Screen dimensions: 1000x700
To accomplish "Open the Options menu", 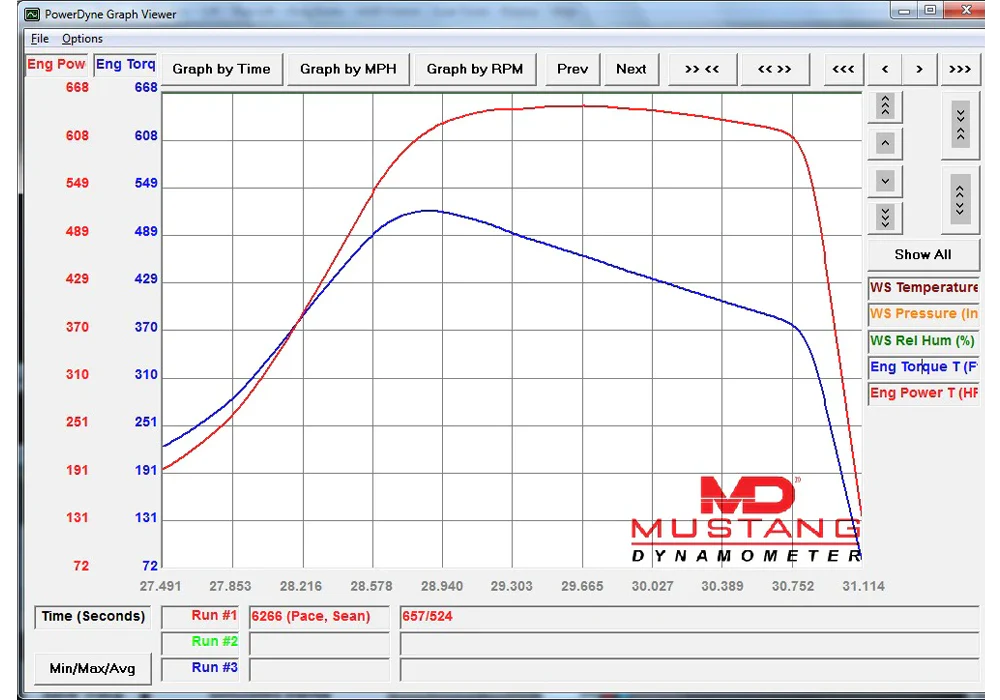I will (82, 38).
